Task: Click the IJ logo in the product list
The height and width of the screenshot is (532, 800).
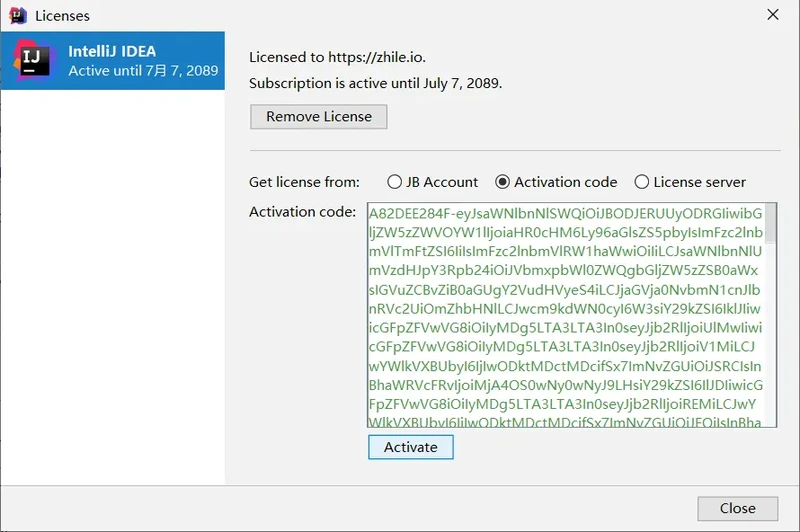Action: pos(32,60)
